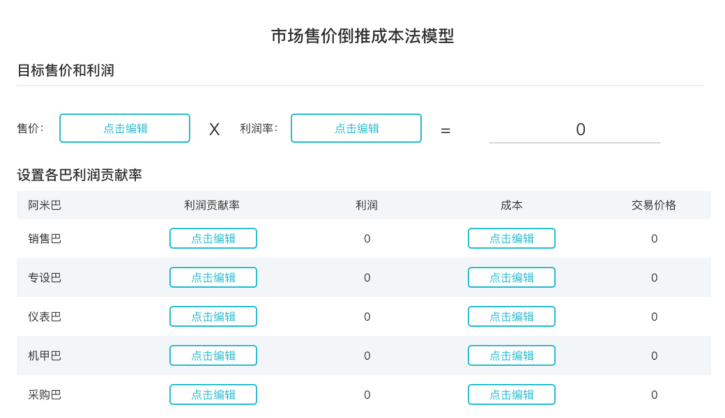Edit the 成本 for 机甲巴
This screenshot has width=725, height=418.
click(511, 355)
